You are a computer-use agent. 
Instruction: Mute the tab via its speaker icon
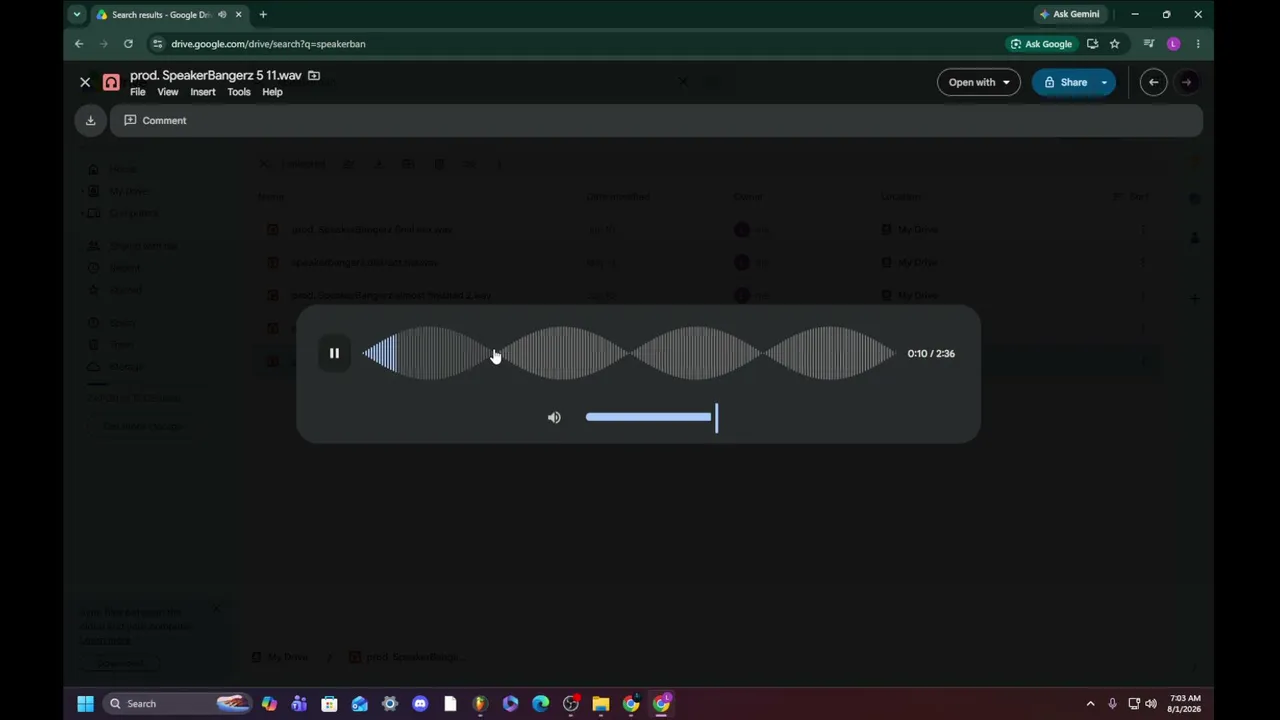(222, 14)
